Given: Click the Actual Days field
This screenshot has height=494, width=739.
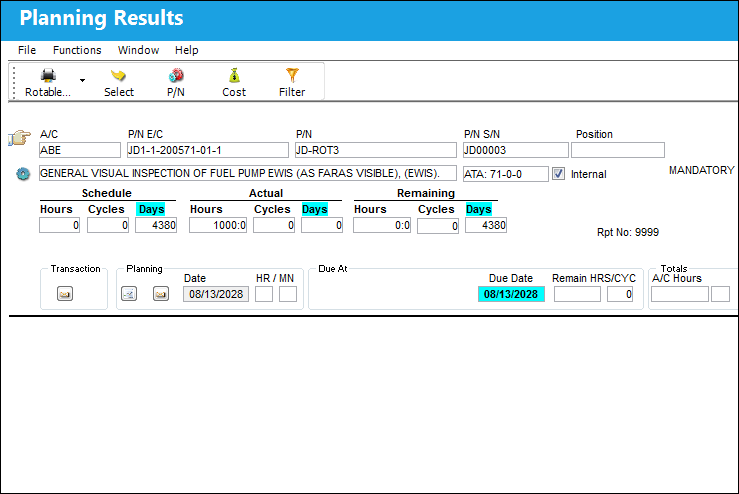Looking at the screenshot, I should click(x=322, y=225).
